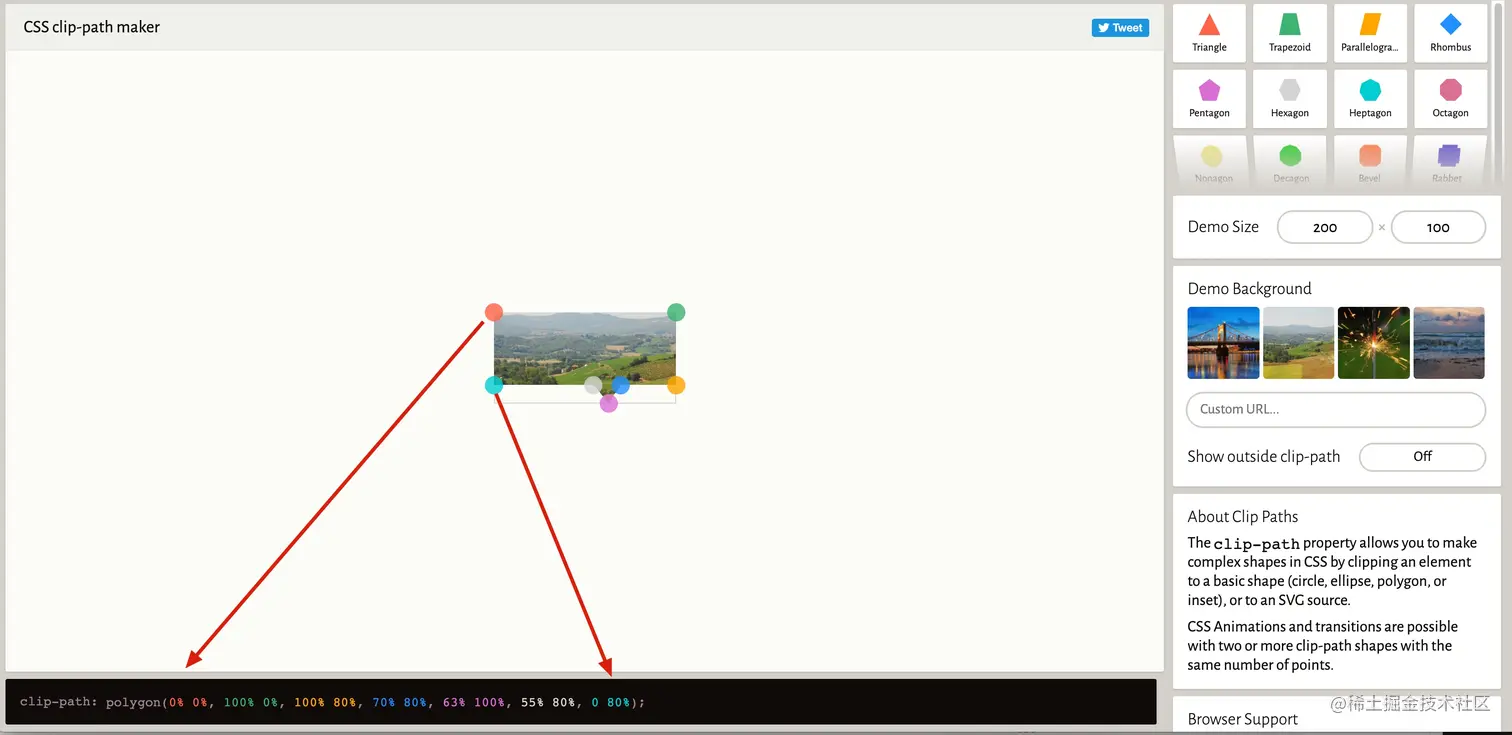This screenshot has height=735, width=1512.
Task: Grab the blue polygon handle
Action: click(621, 385)
